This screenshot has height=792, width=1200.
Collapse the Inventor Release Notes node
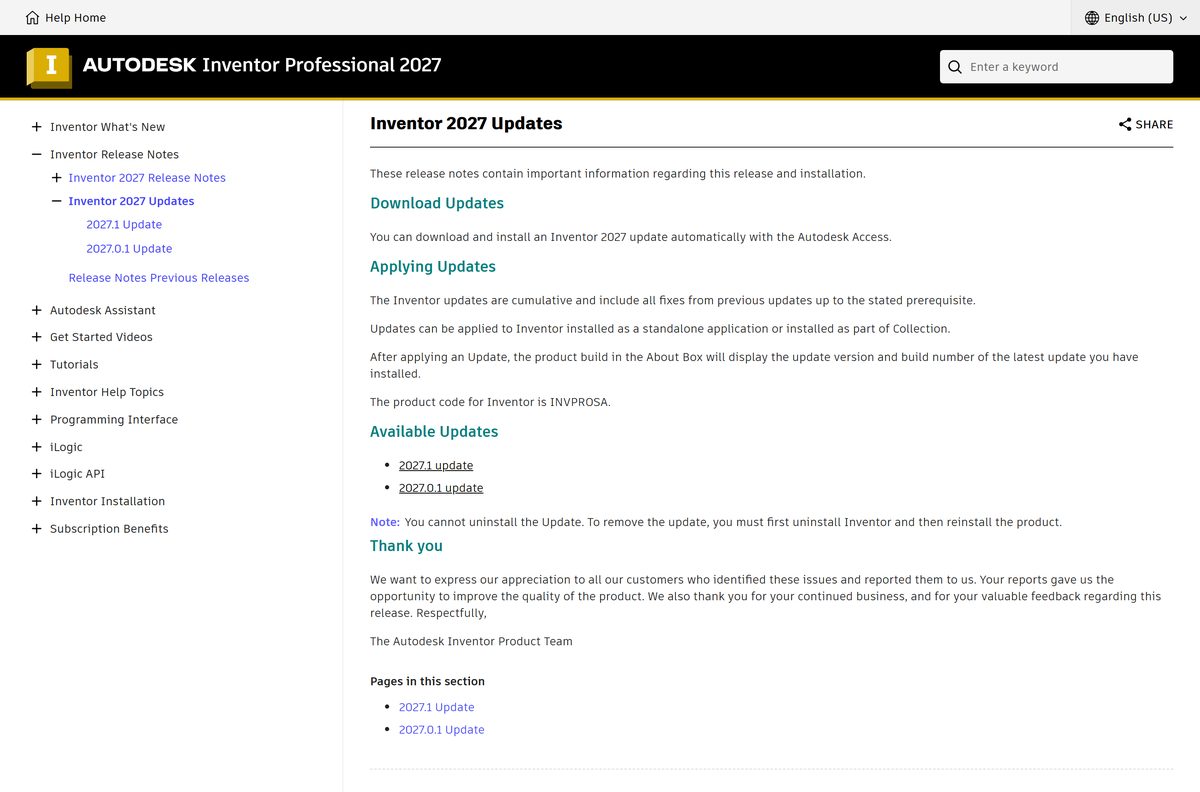pos(37,155)
